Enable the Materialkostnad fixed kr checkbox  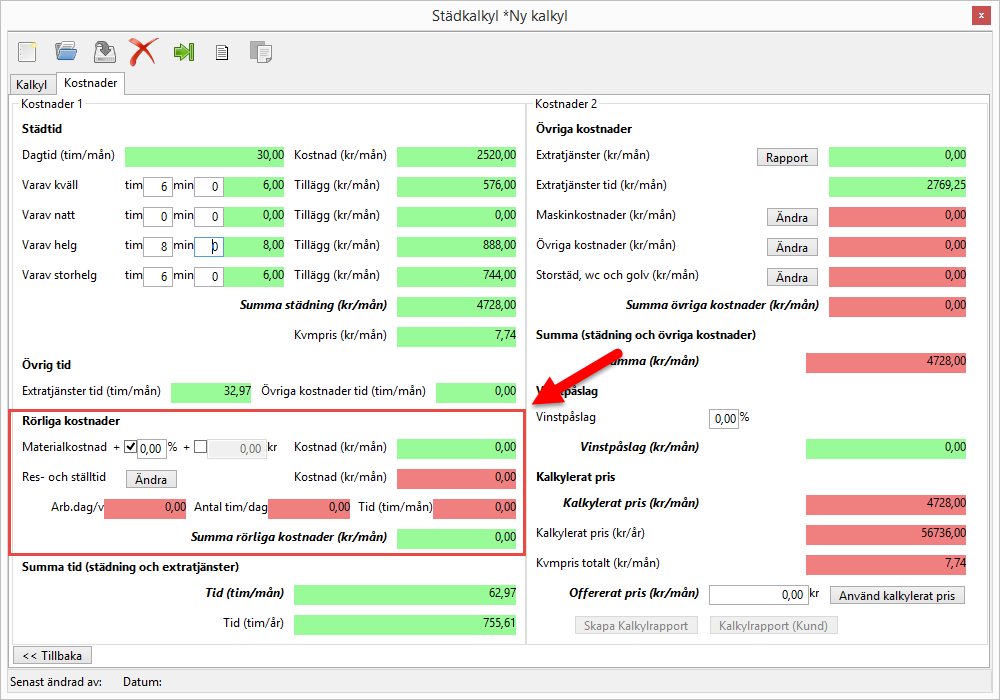pos(200,448)
